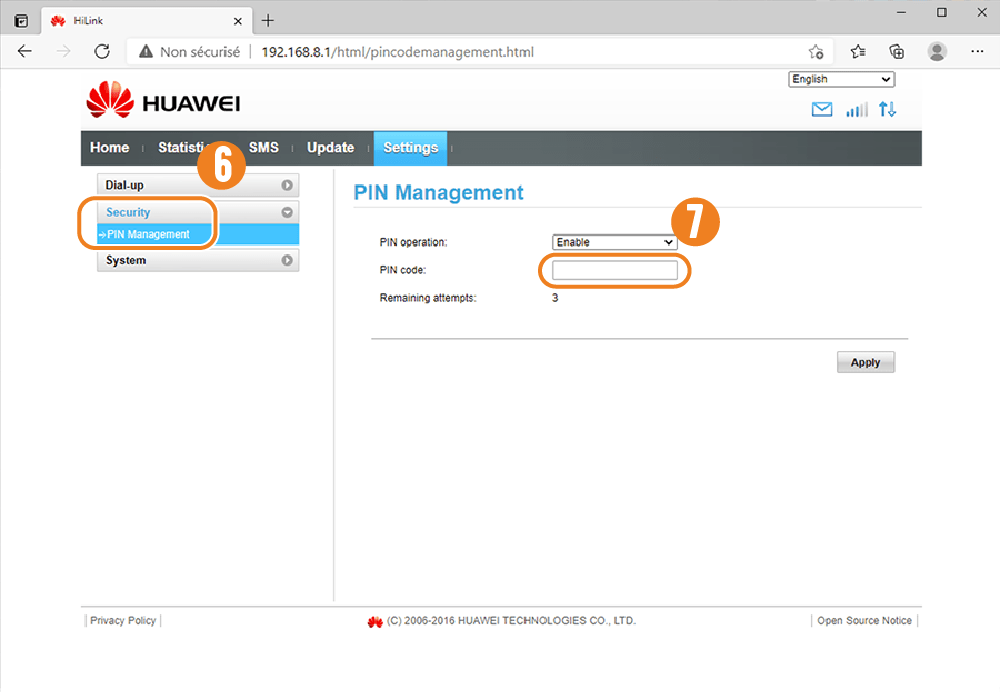Select PIN Management submenu item
This screenshot has height=693, width=1000.
pos(198,234)
